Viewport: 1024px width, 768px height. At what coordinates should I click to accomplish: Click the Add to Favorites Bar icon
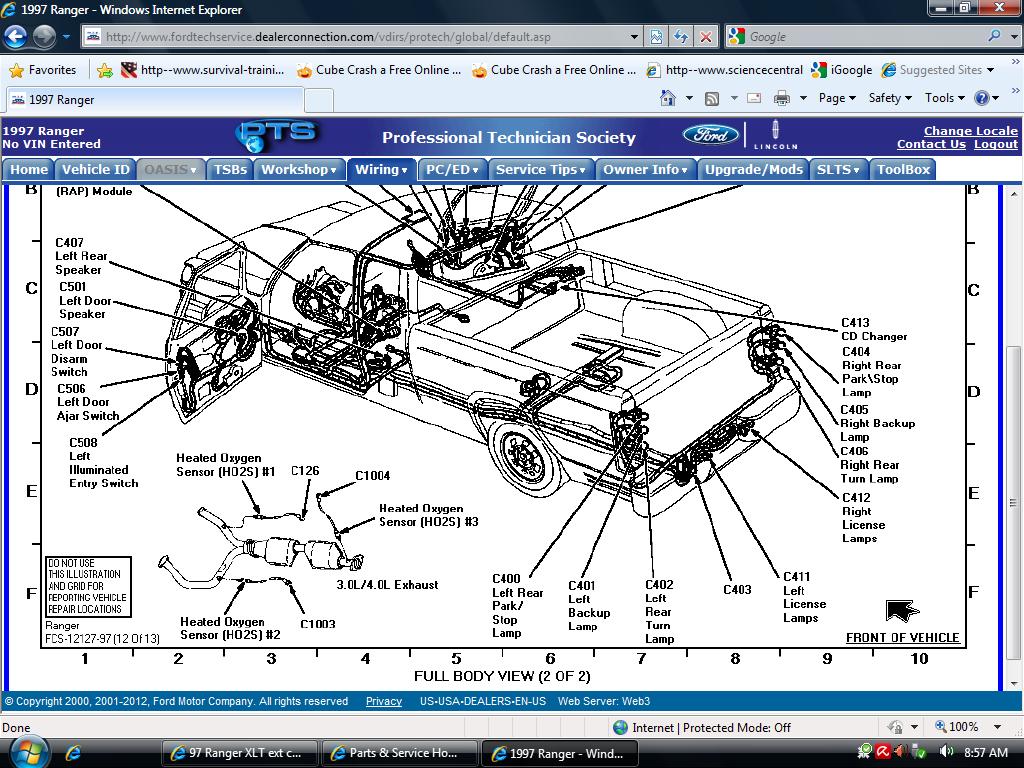pos(104,70)
